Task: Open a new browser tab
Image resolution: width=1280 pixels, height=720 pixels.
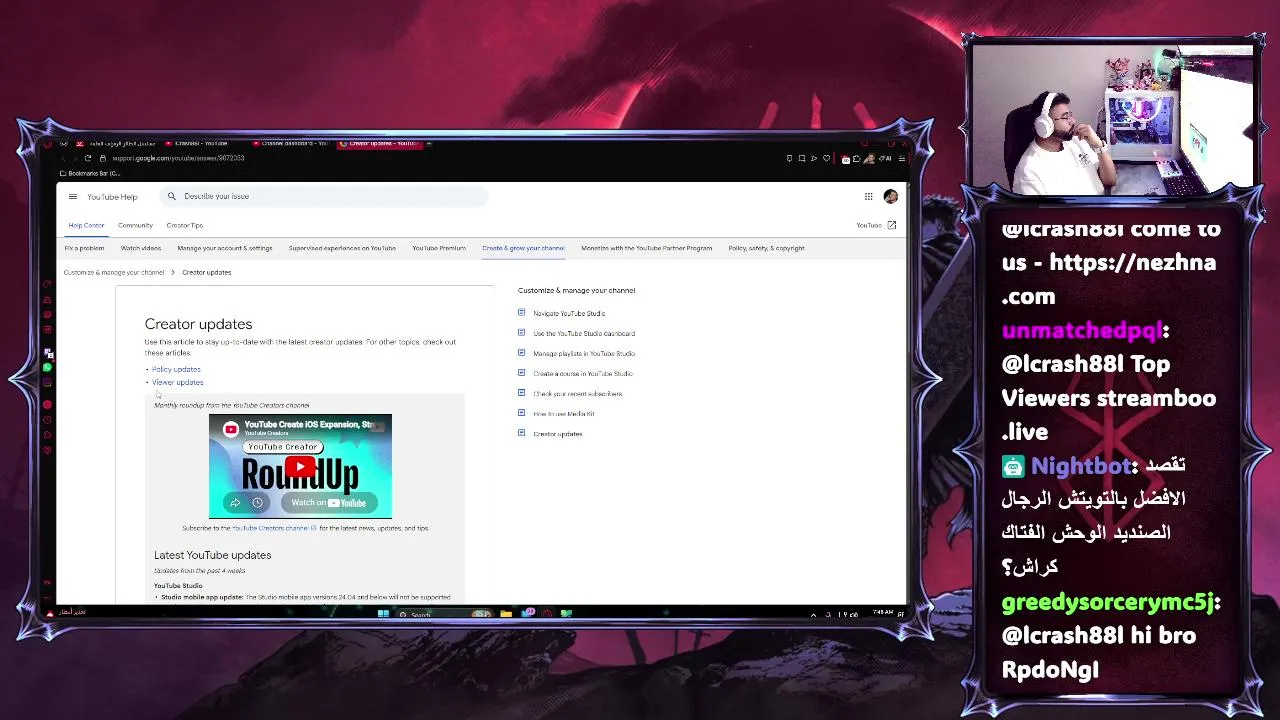Action: point(430,143)
